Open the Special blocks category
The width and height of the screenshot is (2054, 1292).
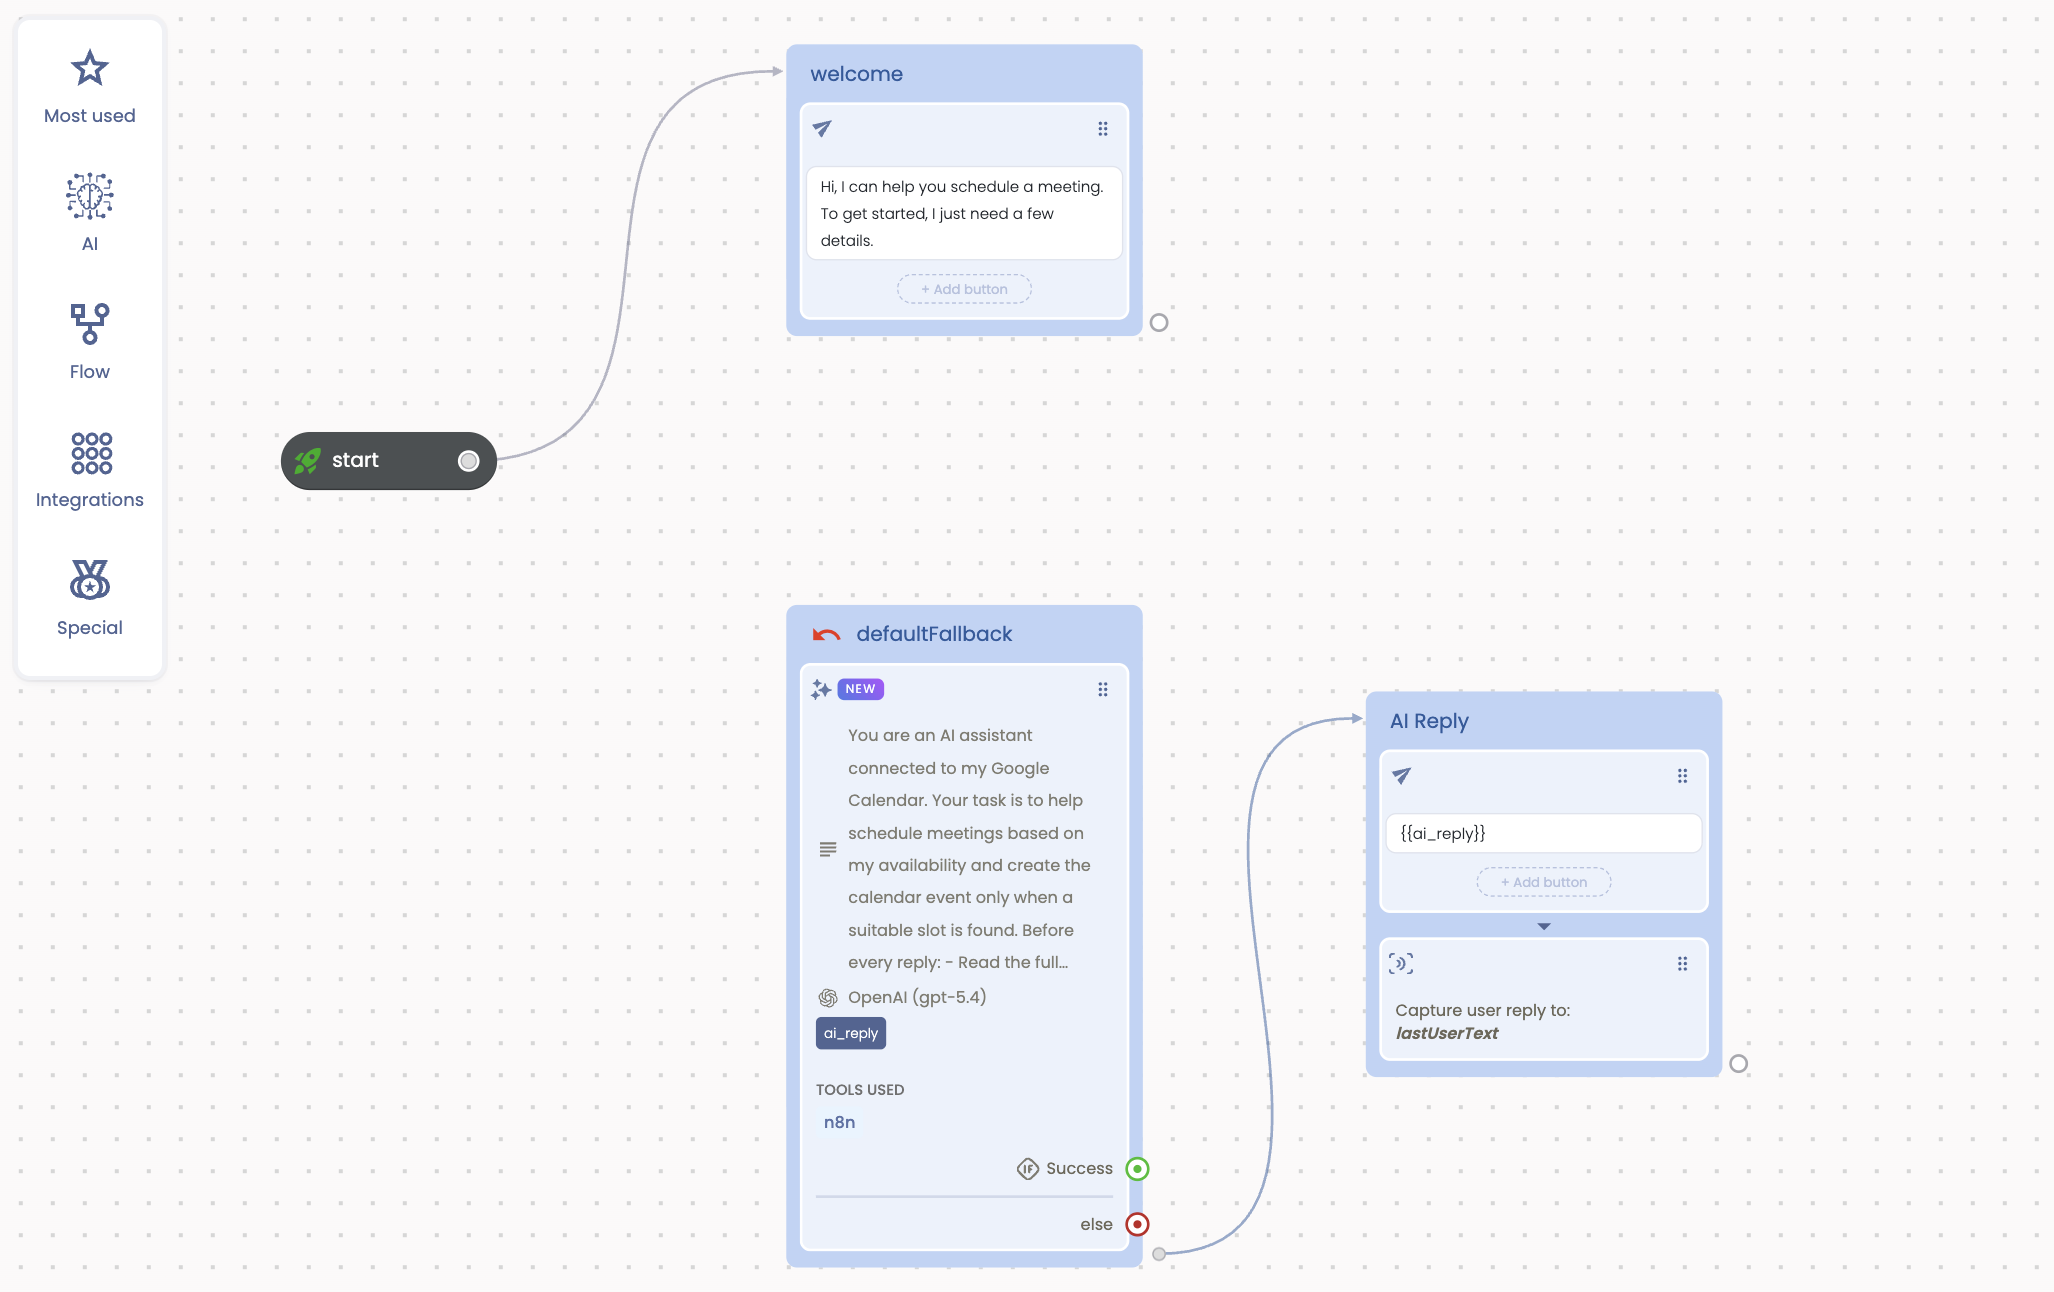[x=89, y=597]
